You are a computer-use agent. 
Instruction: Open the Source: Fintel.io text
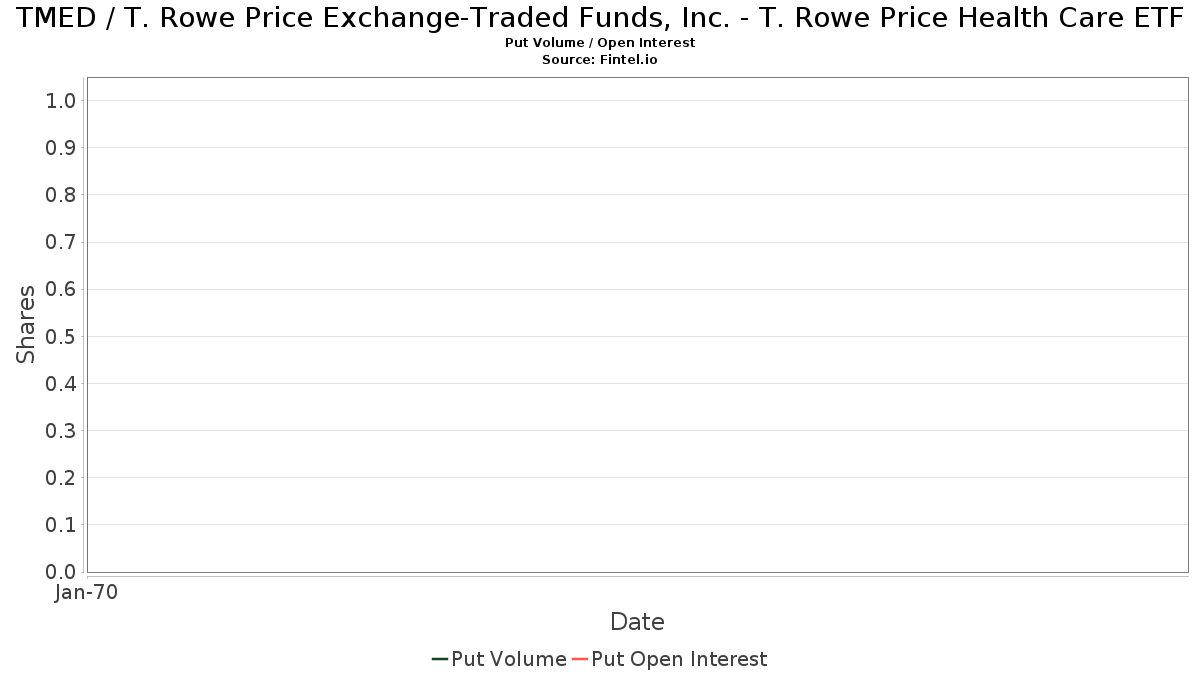(x=600, y=60)
